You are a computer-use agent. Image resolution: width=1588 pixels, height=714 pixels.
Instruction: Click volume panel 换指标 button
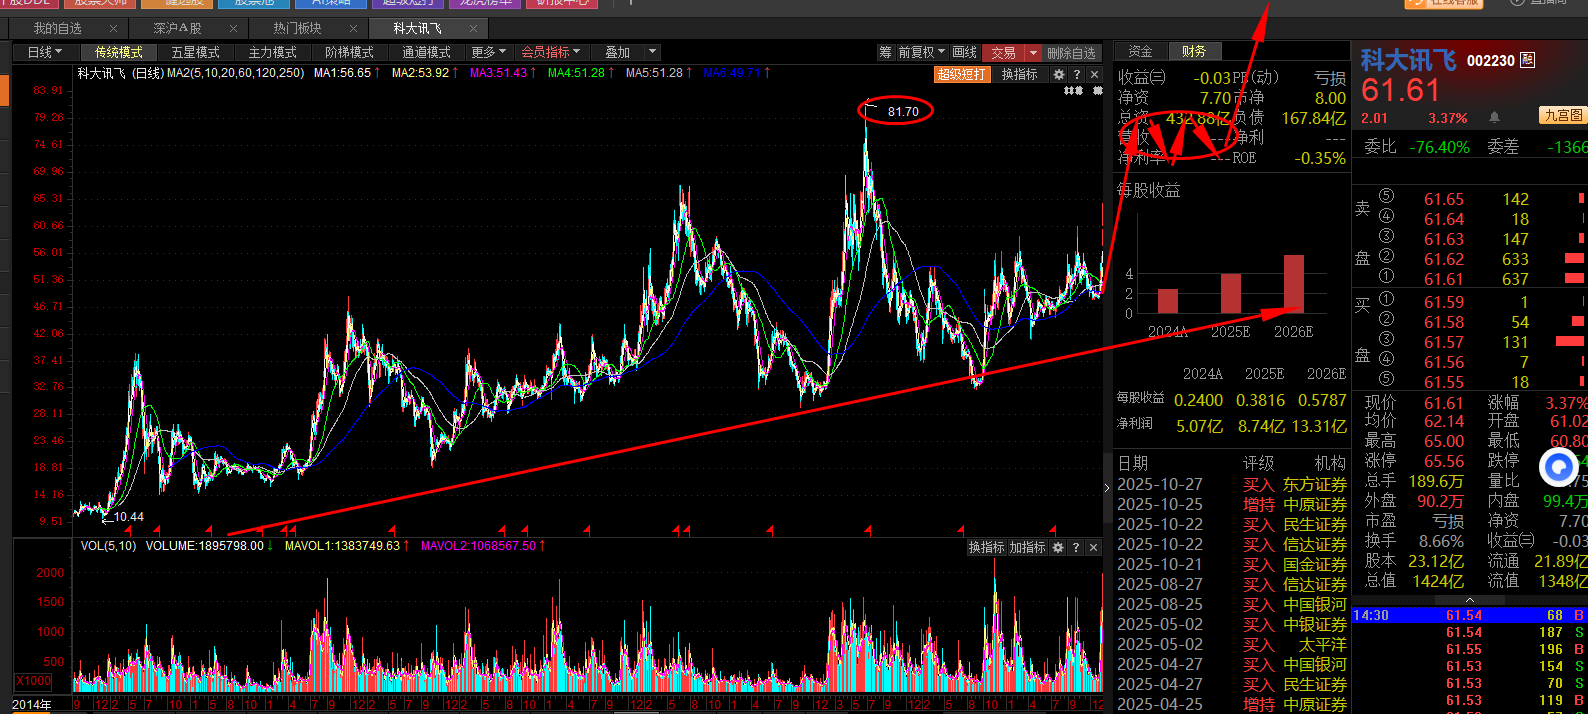[986, 548]
